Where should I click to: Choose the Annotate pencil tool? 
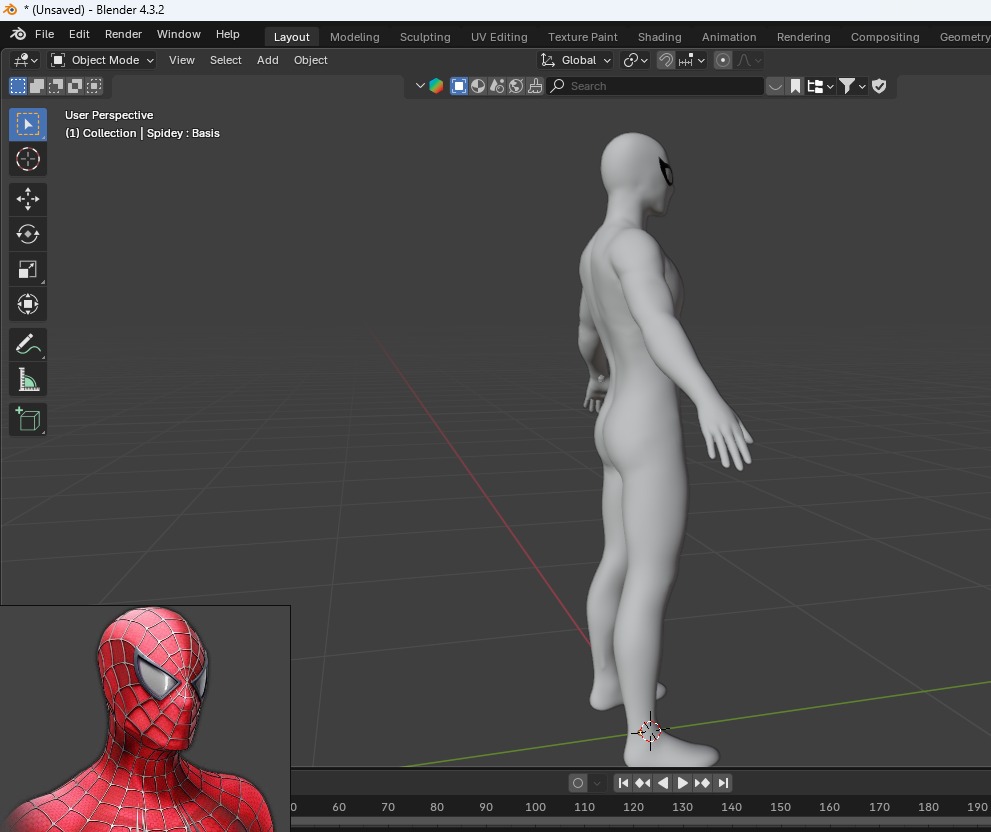click(27, 345)
